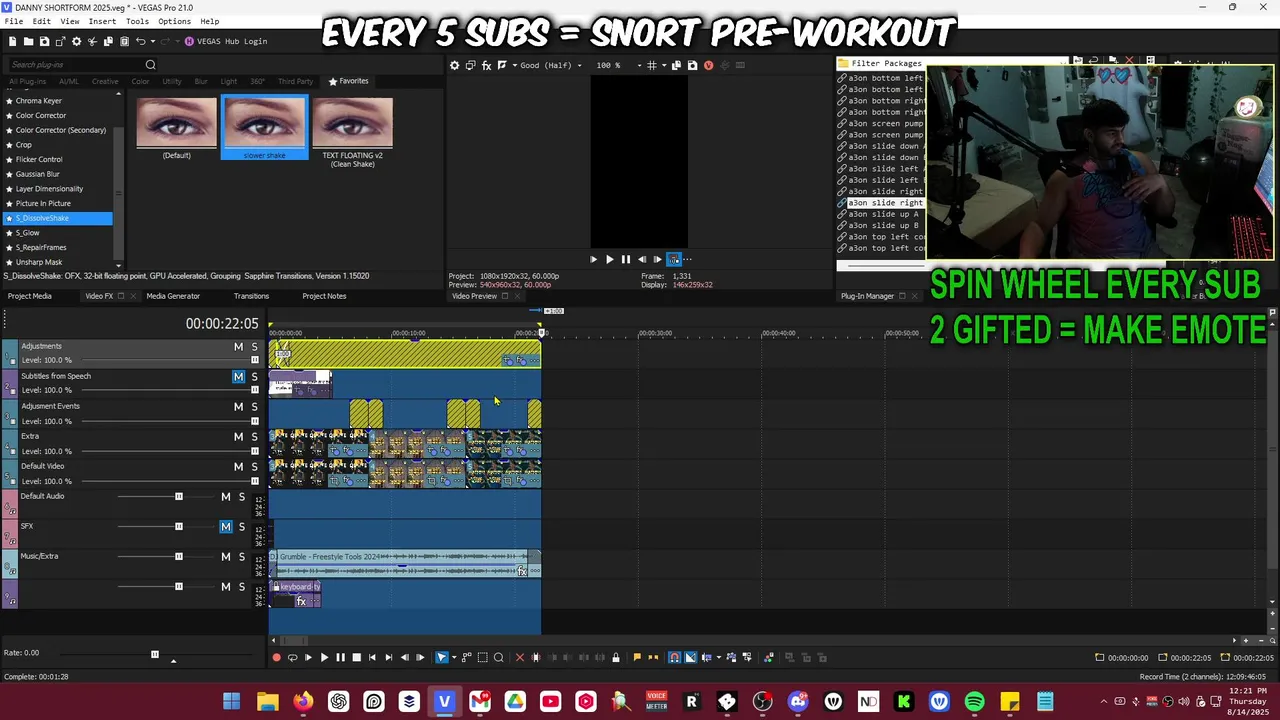This screenshot has width=1280, height=720.
Task: Solo the Adjustments track
Action: pyautogui.click(x=254, y=347)
